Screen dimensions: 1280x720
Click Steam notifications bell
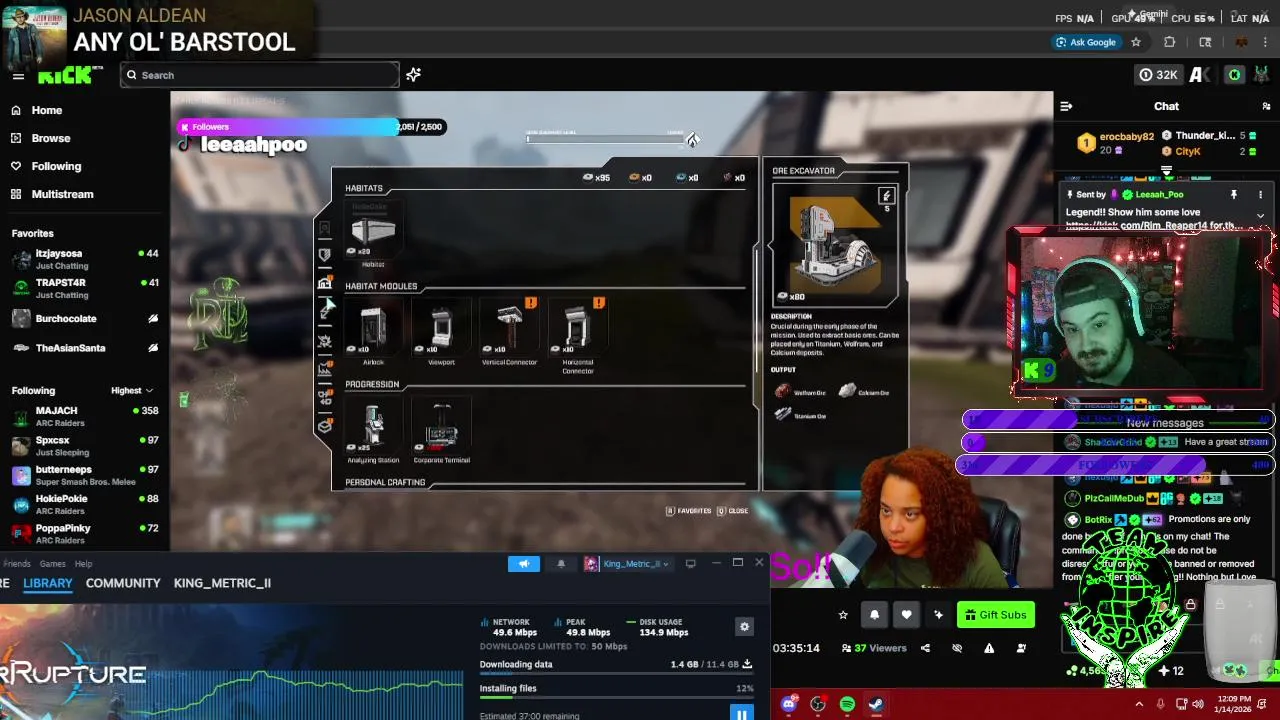coord(561,564)
